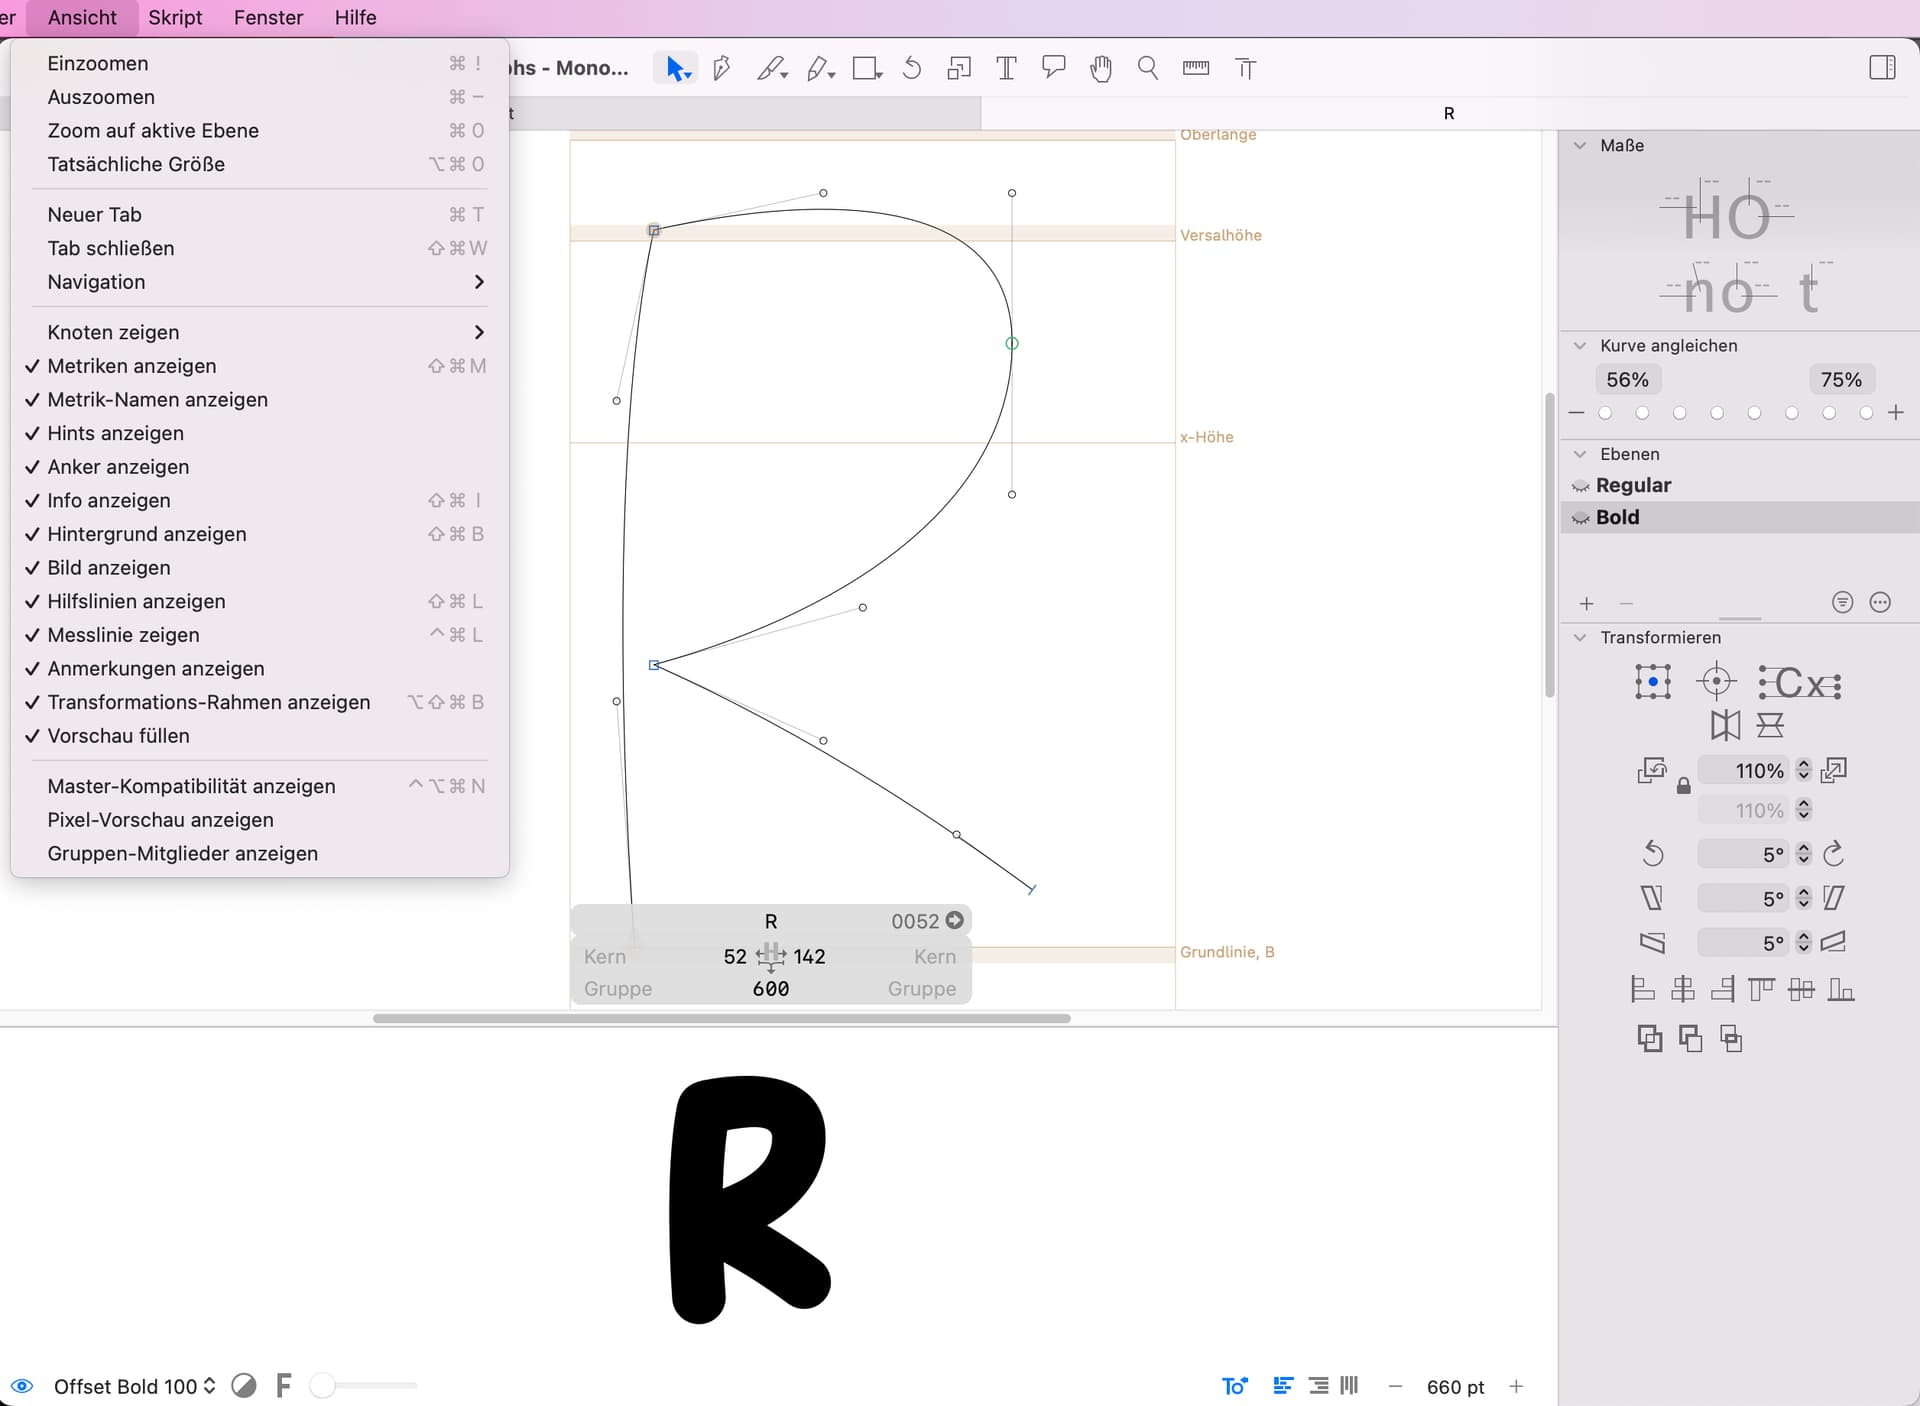Select the Annotation speech bubble tool
Screen dimensions: 1920x1406
[1053, 68]
